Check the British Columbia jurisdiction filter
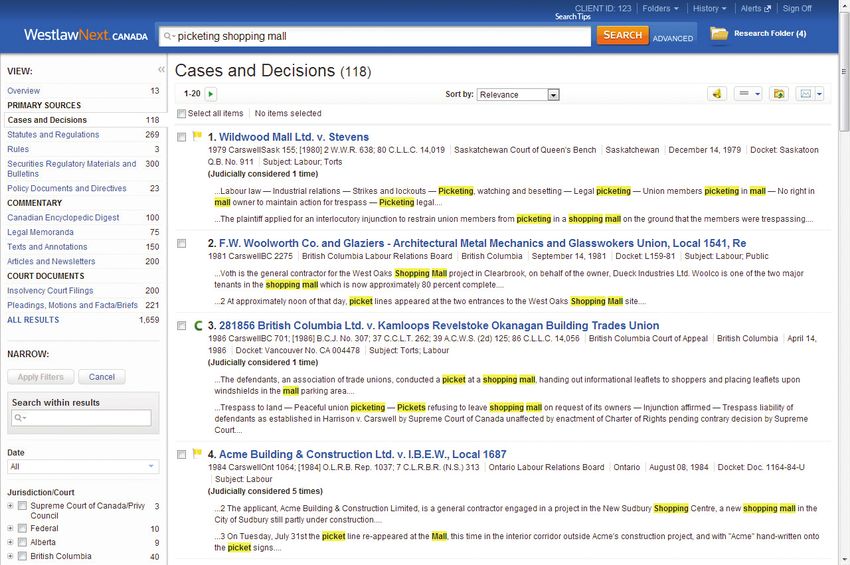The width and height of the screenshot is (850, 565). [22, 556]
